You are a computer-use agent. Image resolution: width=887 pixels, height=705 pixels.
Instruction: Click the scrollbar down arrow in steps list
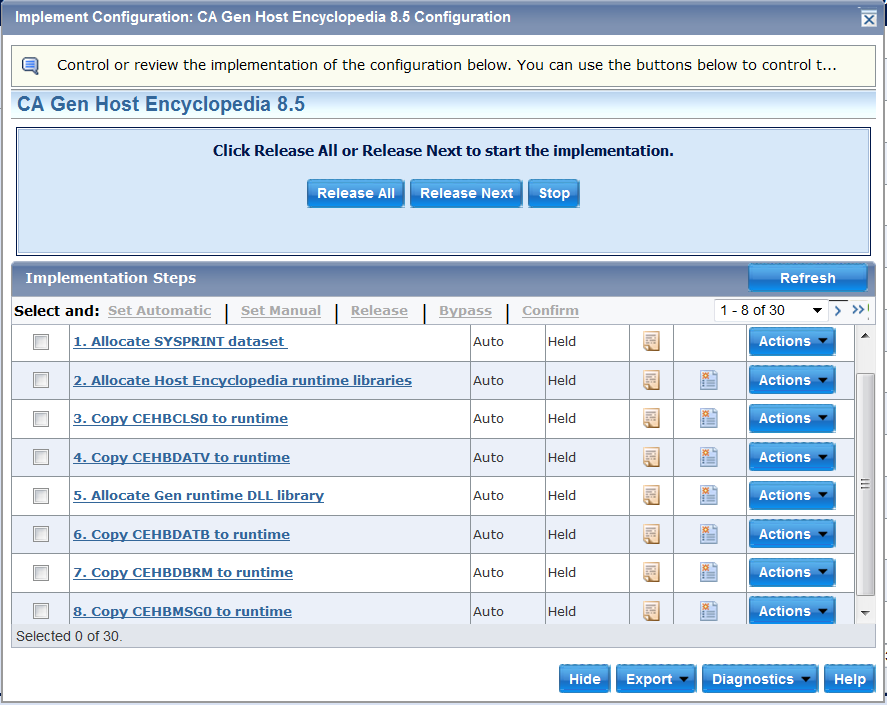(x=865, y=613)
